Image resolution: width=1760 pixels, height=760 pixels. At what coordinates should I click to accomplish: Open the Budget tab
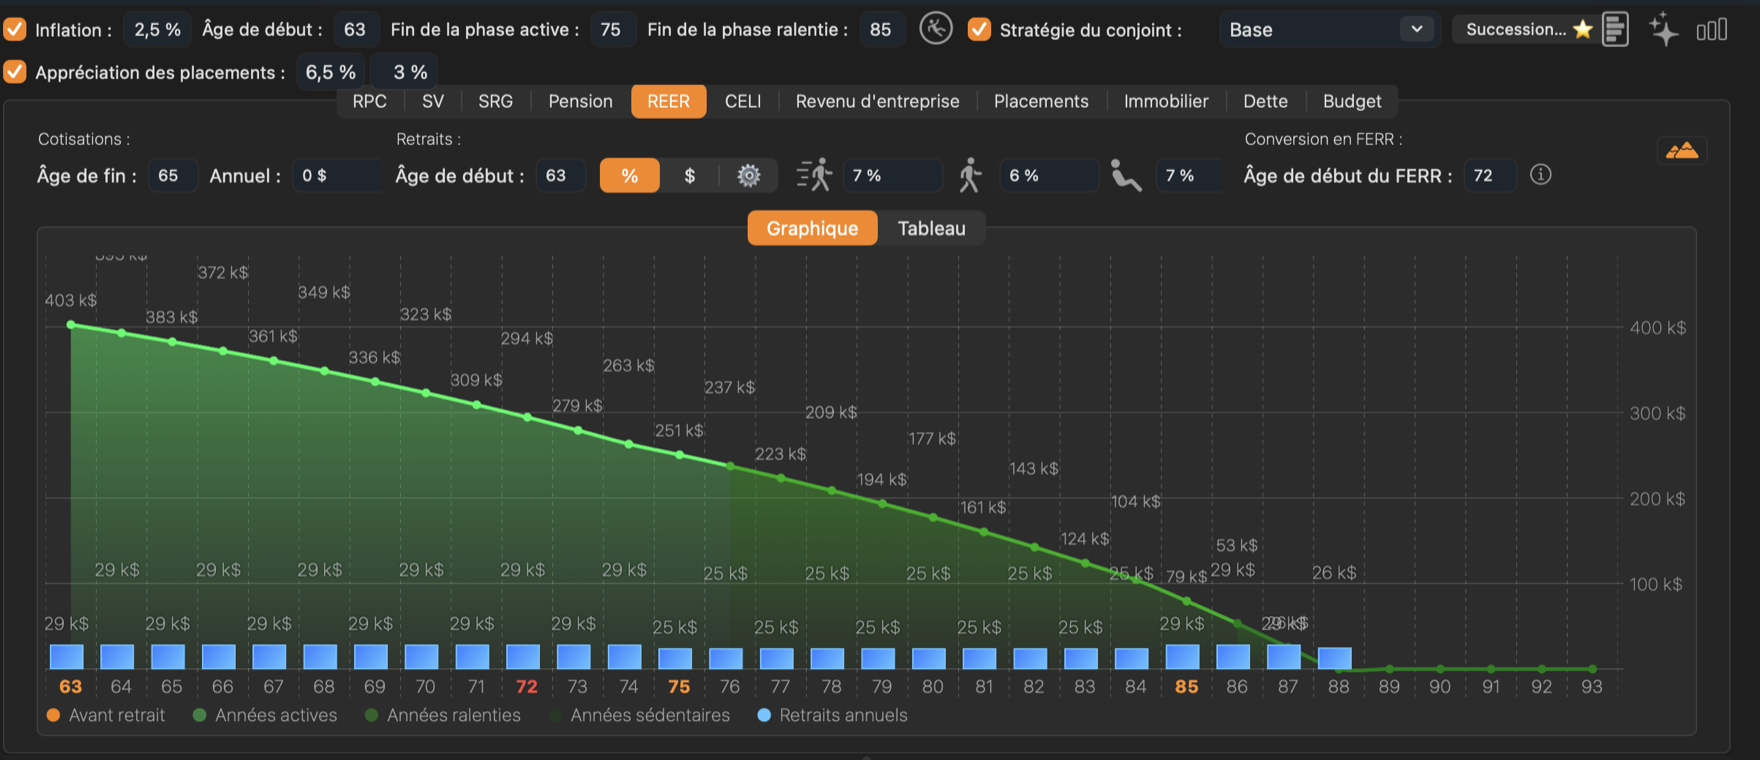pyautogui.click(x=1352, y=101)
